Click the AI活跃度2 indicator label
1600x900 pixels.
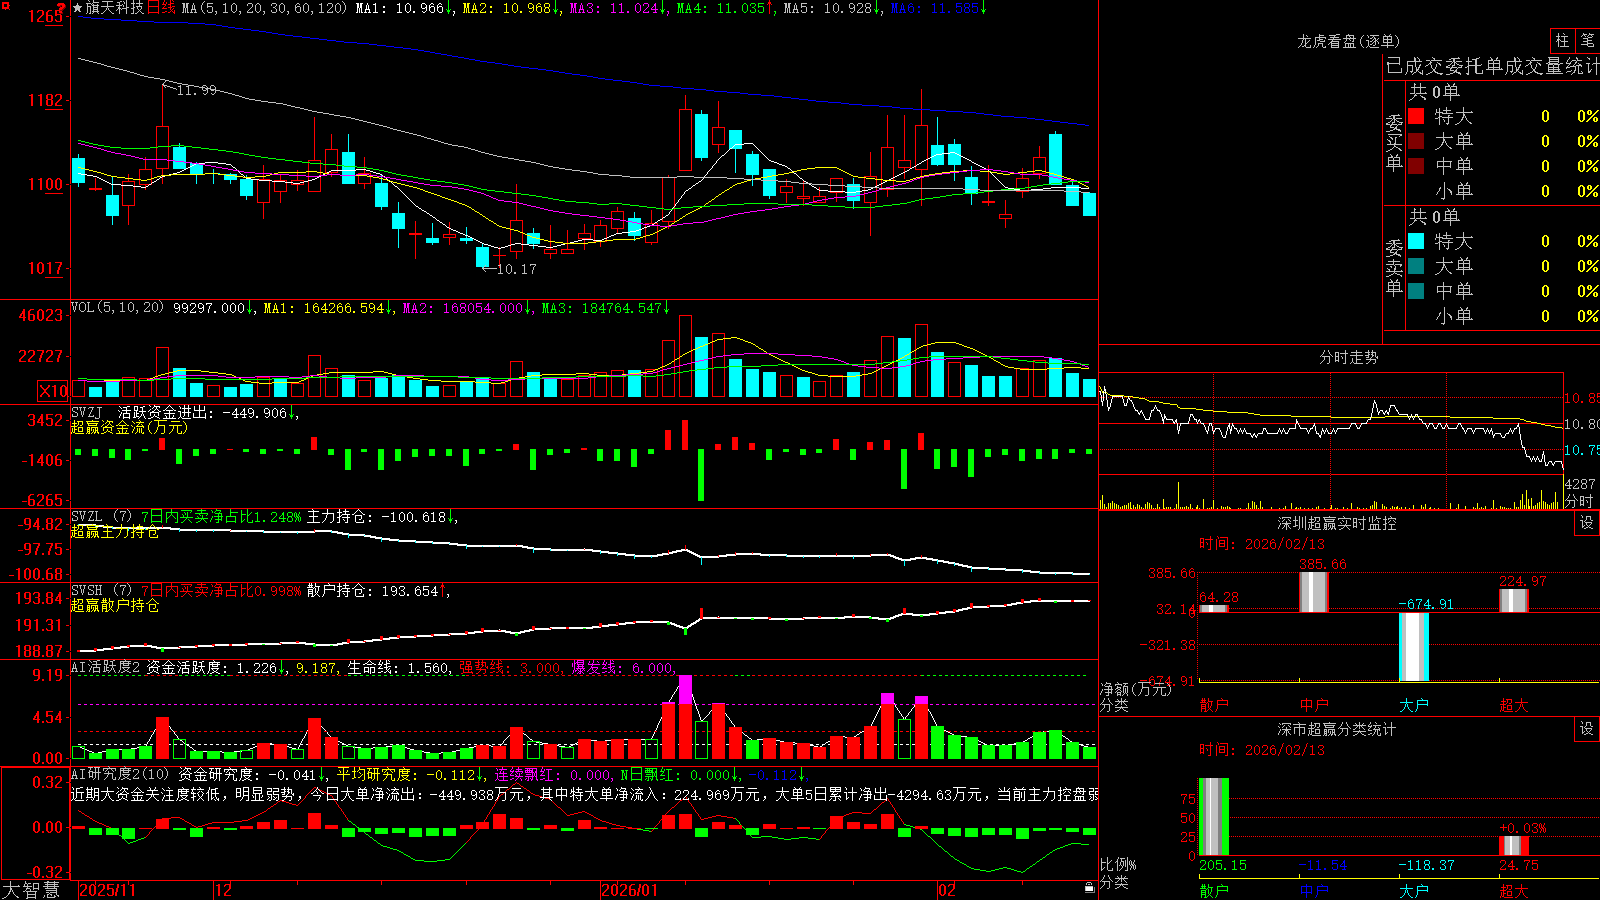[105, 667]
